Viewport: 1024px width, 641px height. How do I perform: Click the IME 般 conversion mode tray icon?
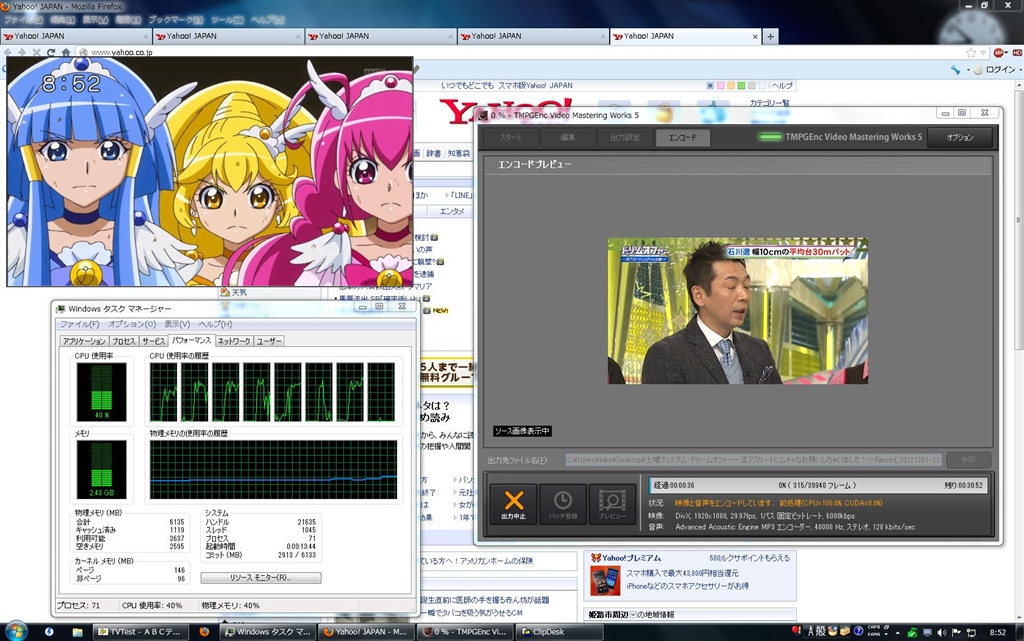(821, 631)
